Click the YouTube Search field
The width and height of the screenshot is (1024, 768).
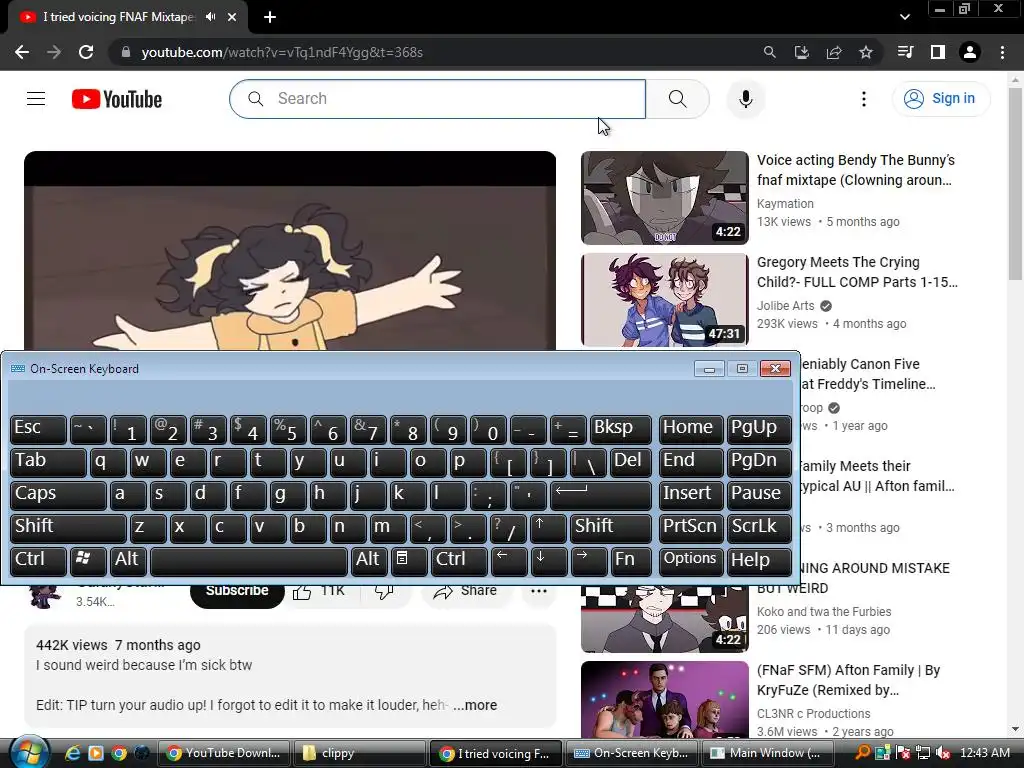[438, 99]
